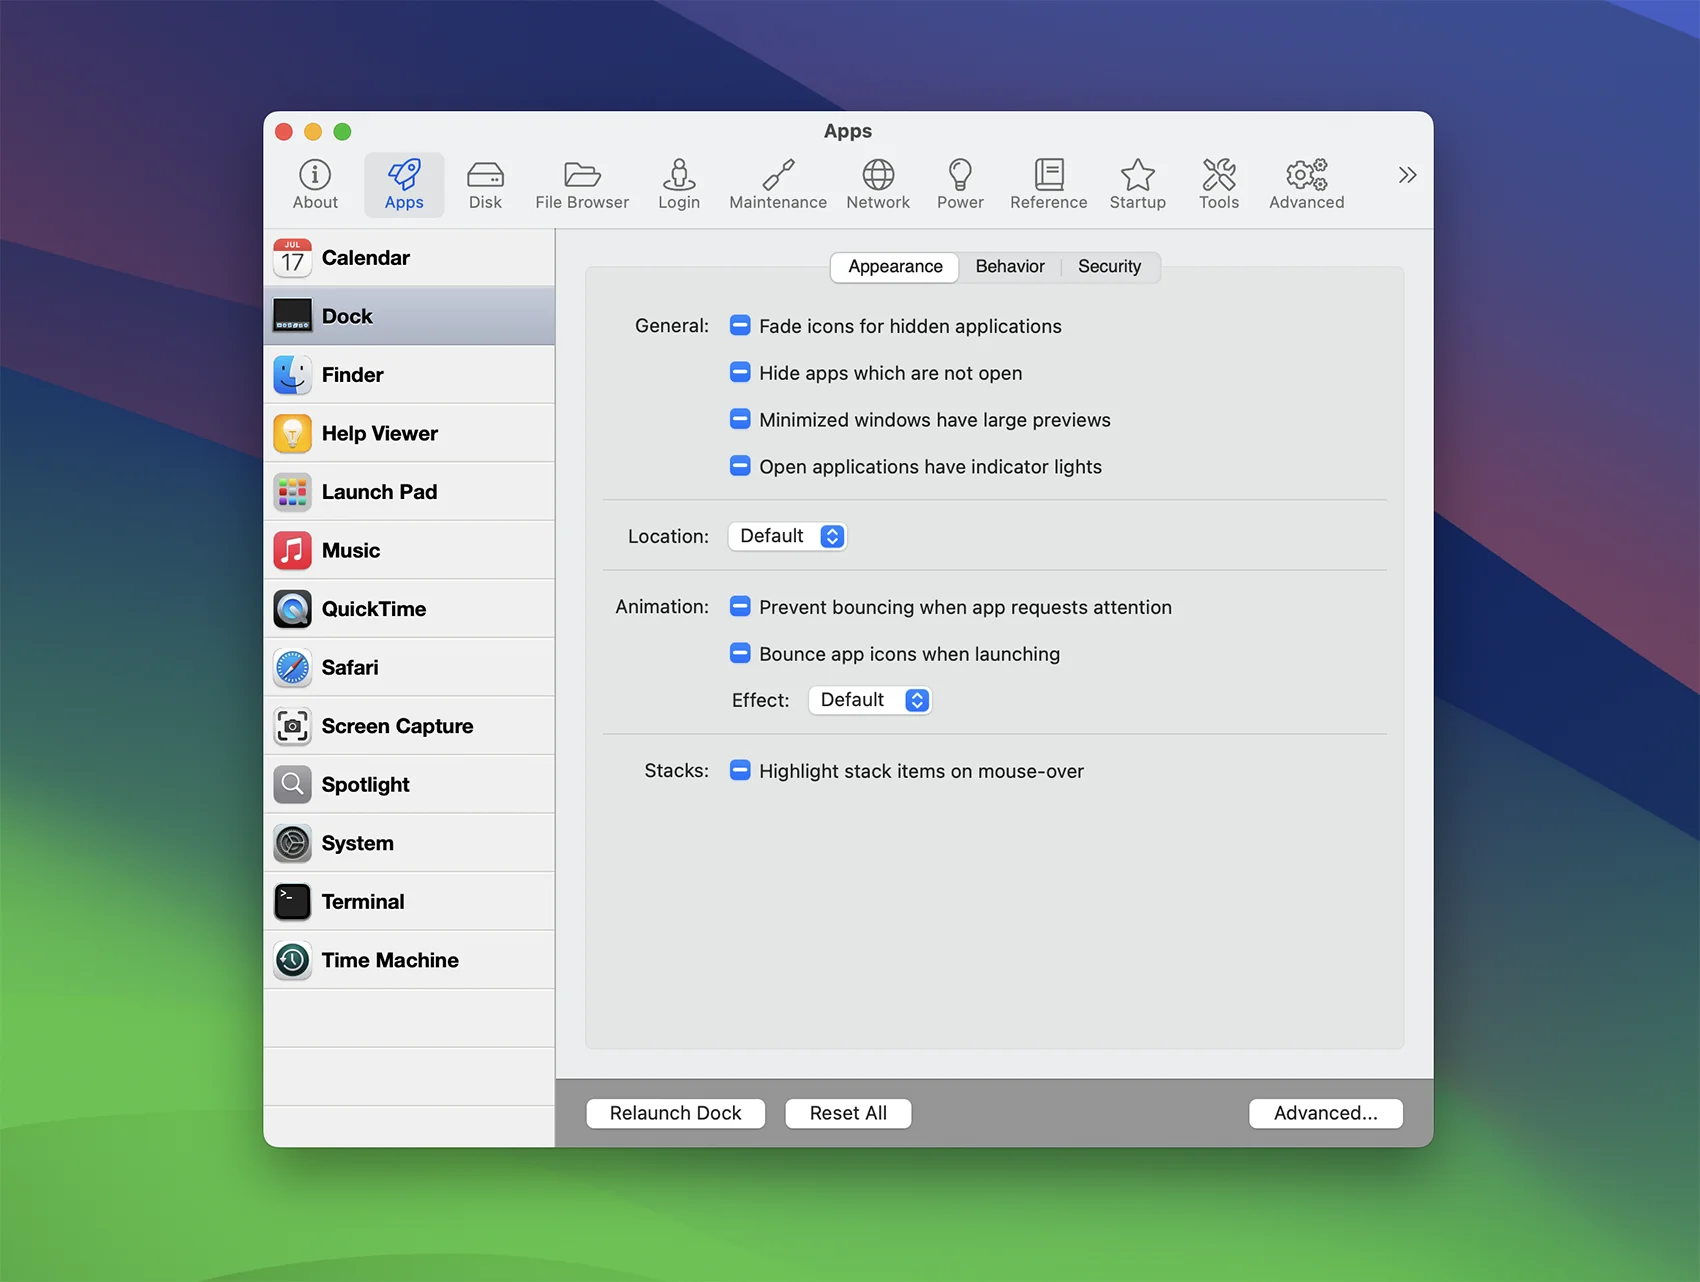The height and width of the screenshot is (1282, 1700).
Task: Open the Effect dropdown
Action: pos(870,700)
